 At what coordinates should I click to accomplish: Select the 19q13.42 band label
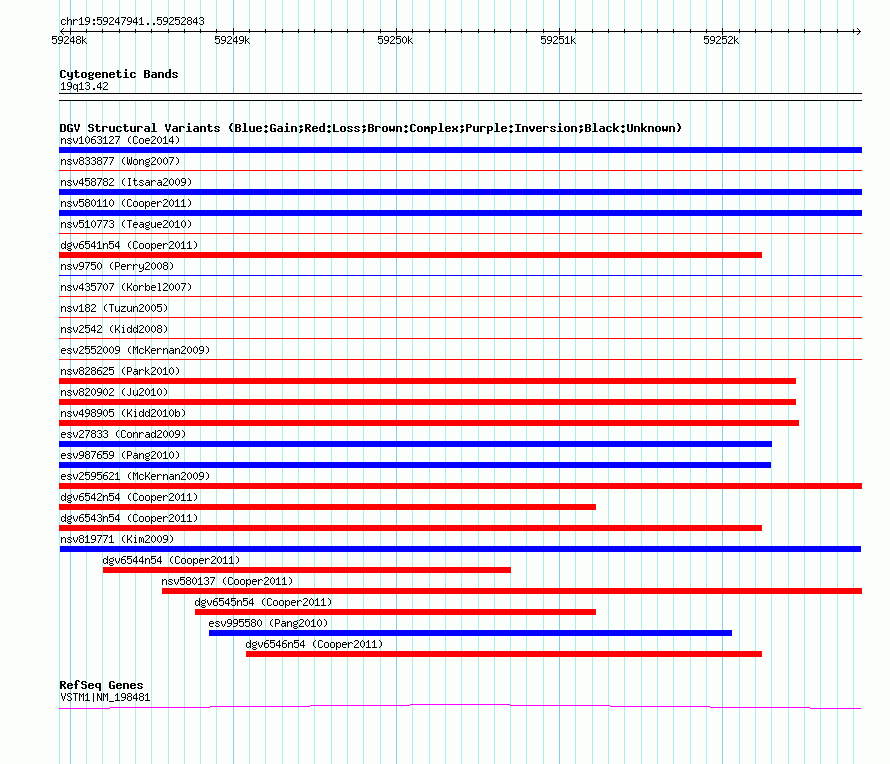point(84,87)
